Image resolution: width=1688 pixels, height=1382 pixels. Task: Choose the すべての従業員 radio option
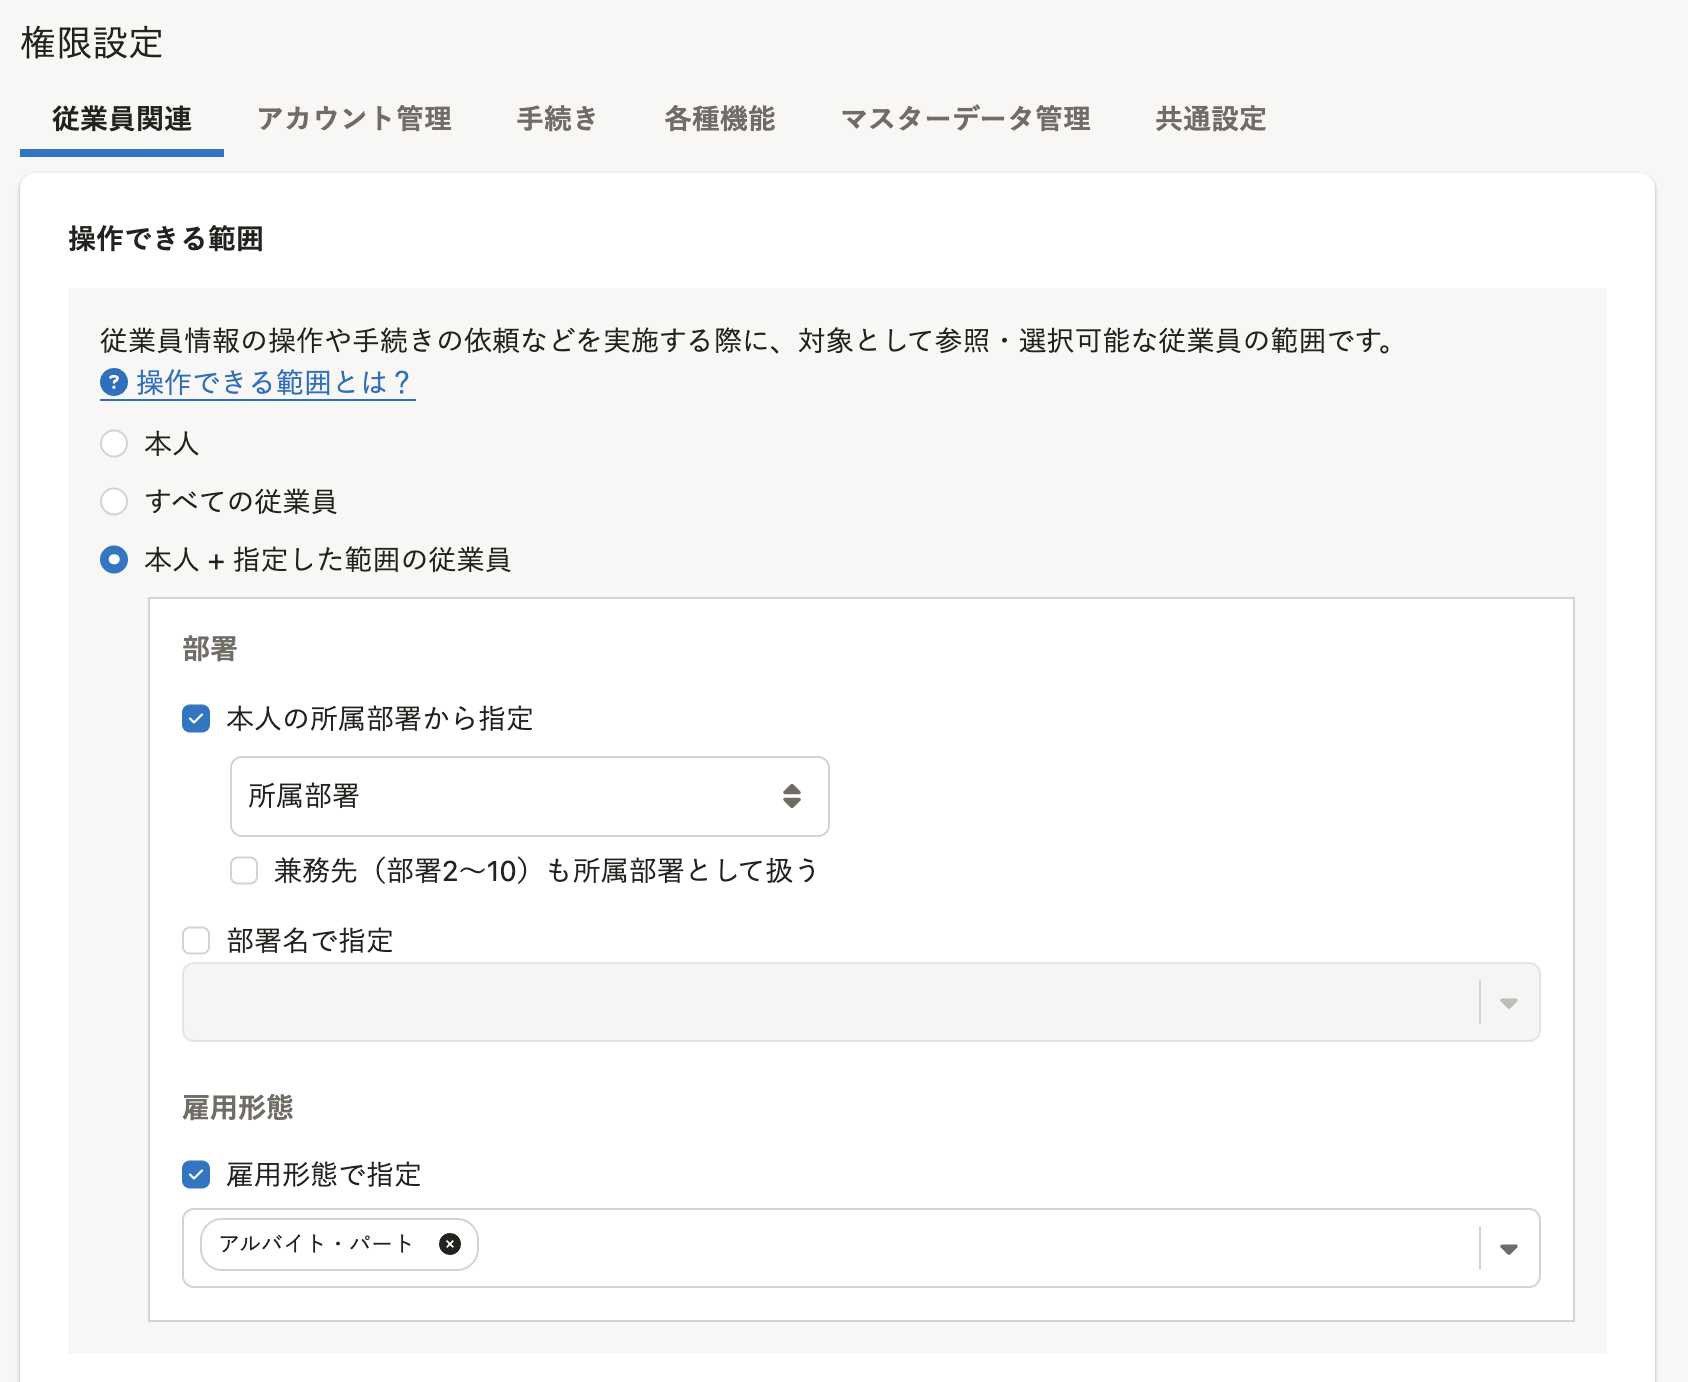114,501
